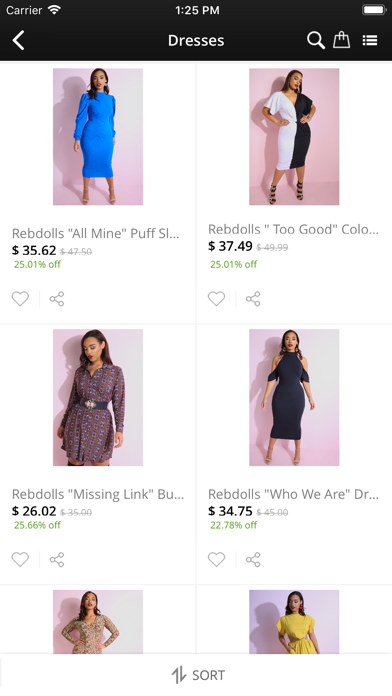
Task: Share the "Missing Link" dress
Action: pos(57,560)
